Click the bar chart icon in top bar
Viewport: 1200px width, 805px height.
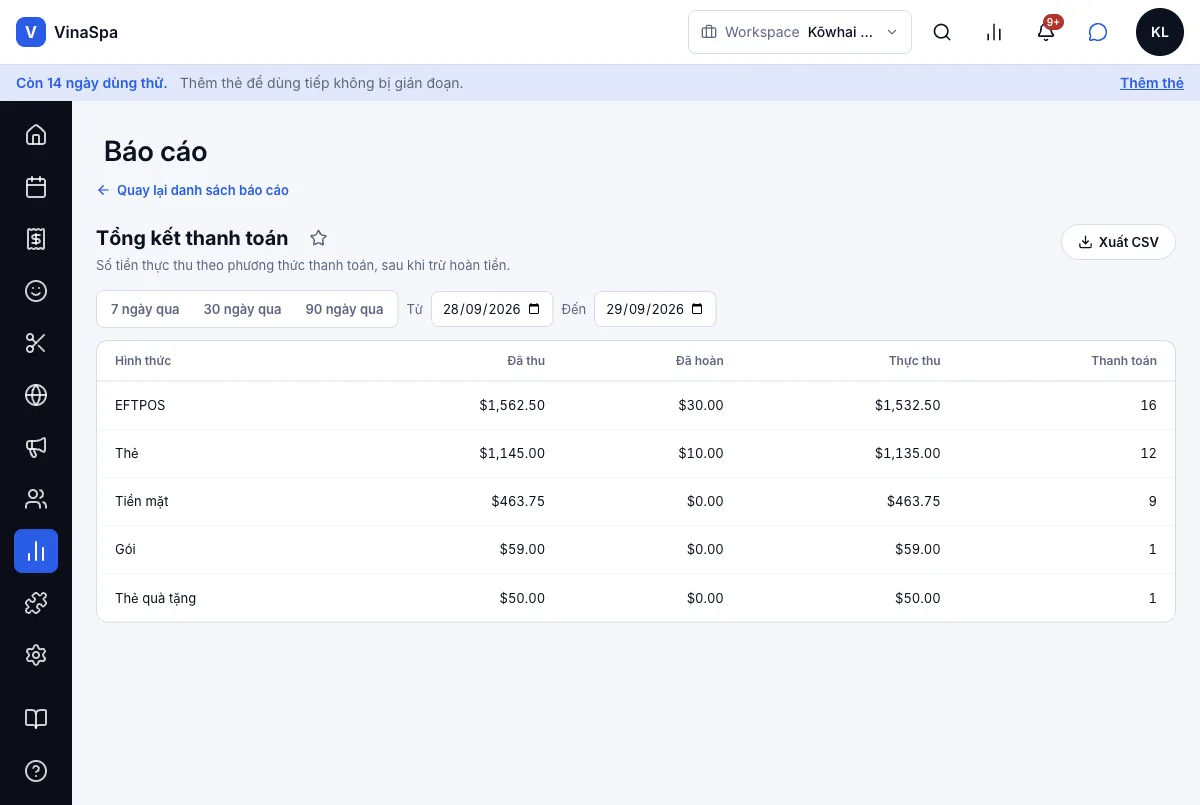[x=994, y=32]
